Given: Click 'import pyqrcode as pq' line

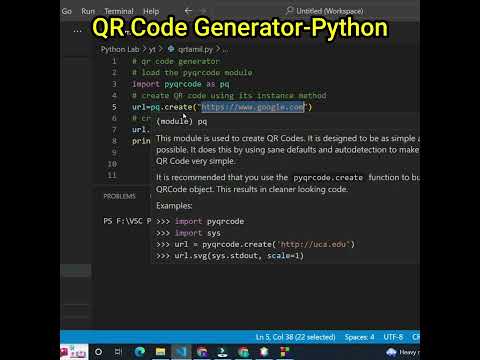Looking at the screenshot, I should [x=181, y=84].
